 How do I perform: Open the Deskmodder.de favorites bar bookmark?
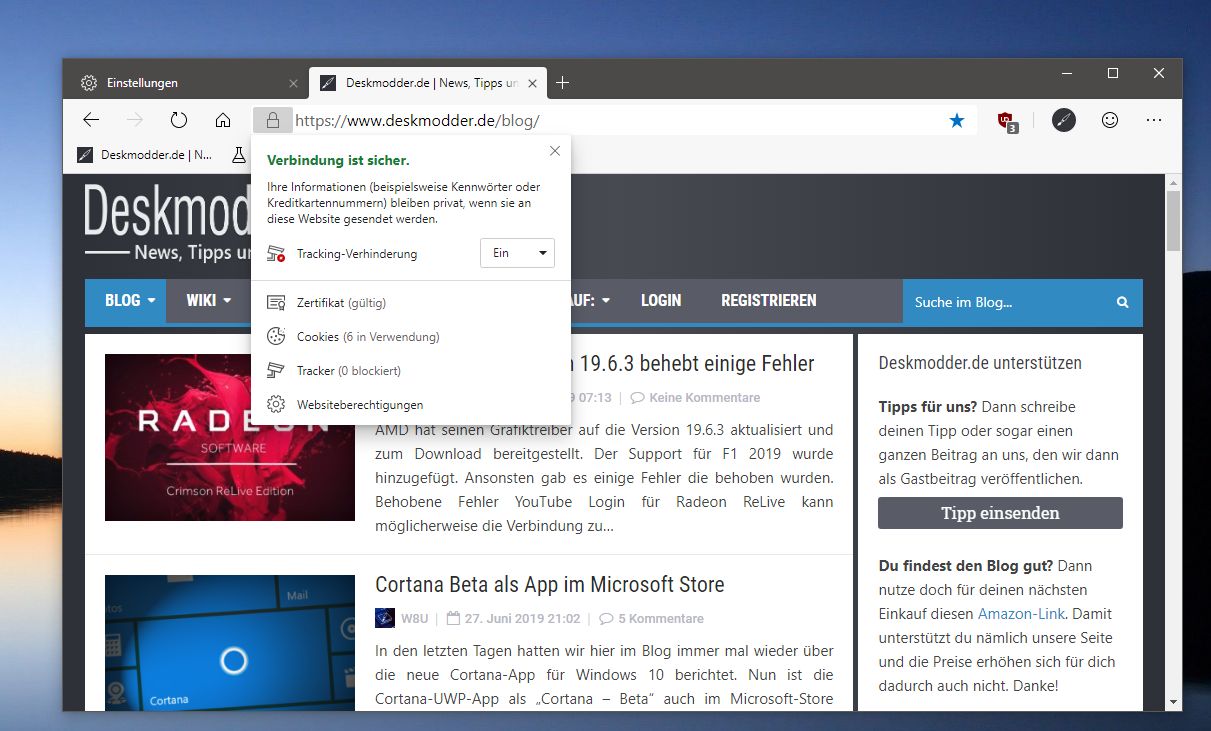click(145, 155)
